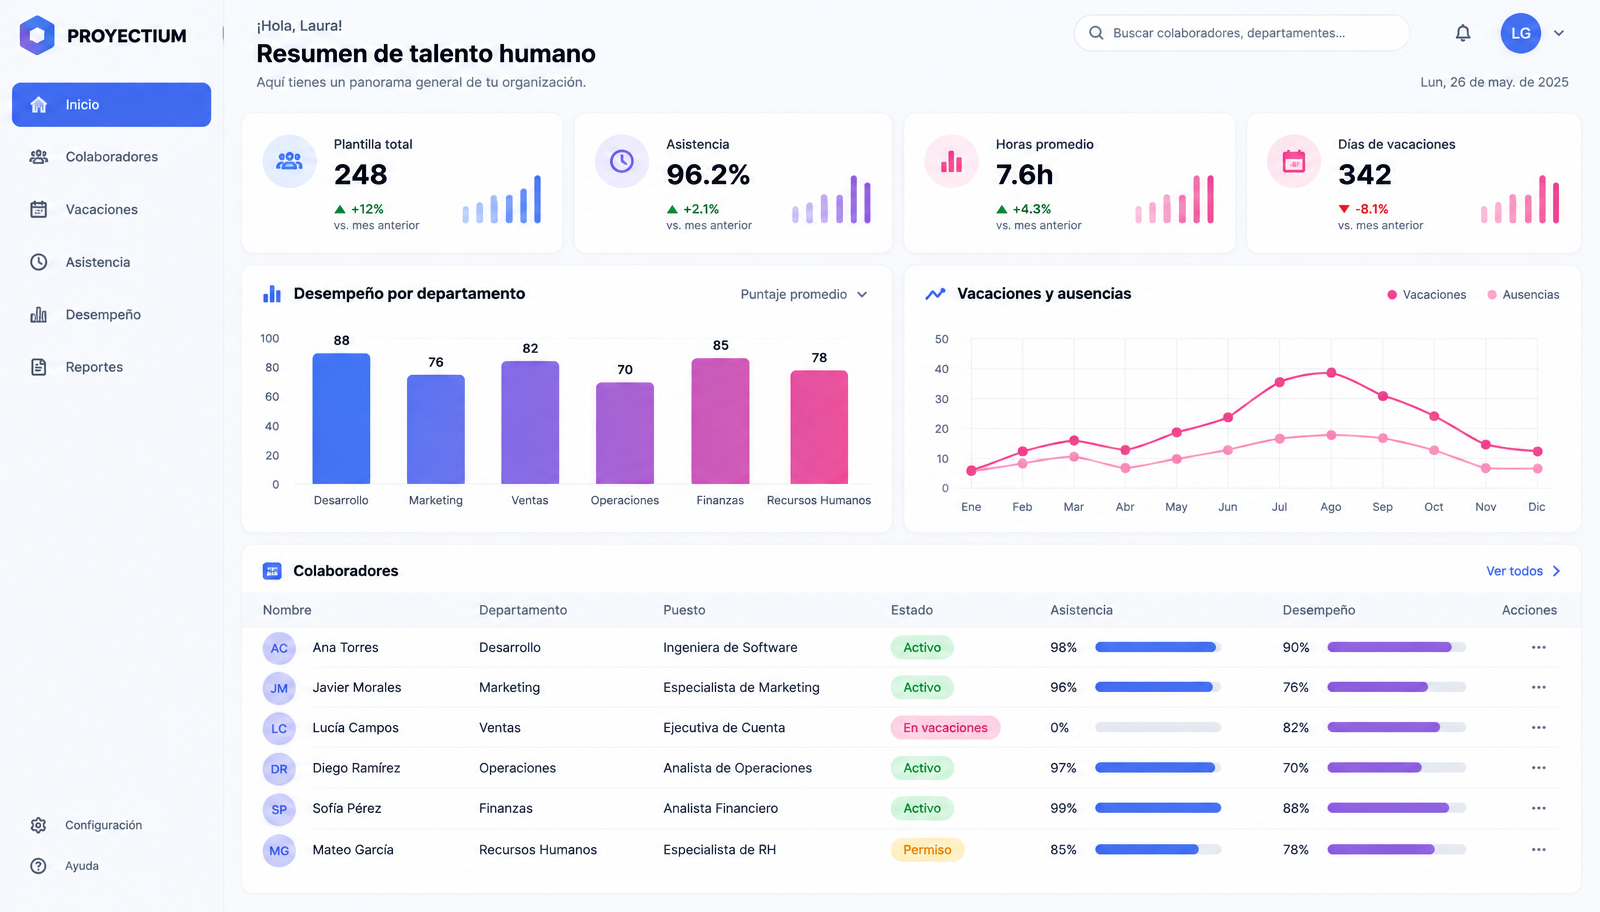
Task: Click the Horas promedio bar chart icon
Action: tap(951, 161)
